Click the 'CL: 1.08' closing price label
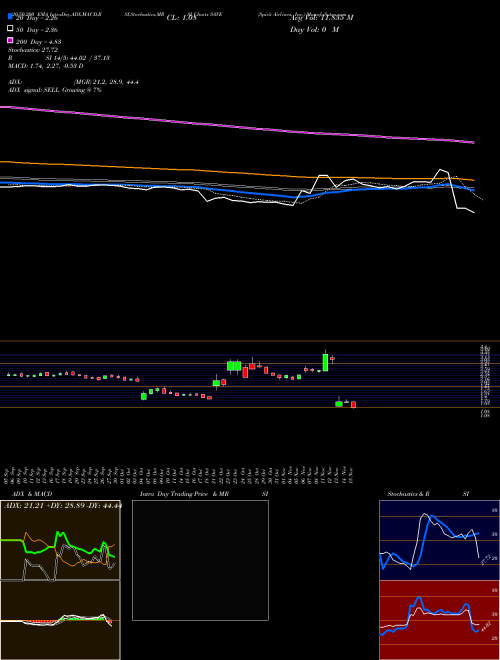This screenshot has height=660, width=500. [x=182, y=18]
